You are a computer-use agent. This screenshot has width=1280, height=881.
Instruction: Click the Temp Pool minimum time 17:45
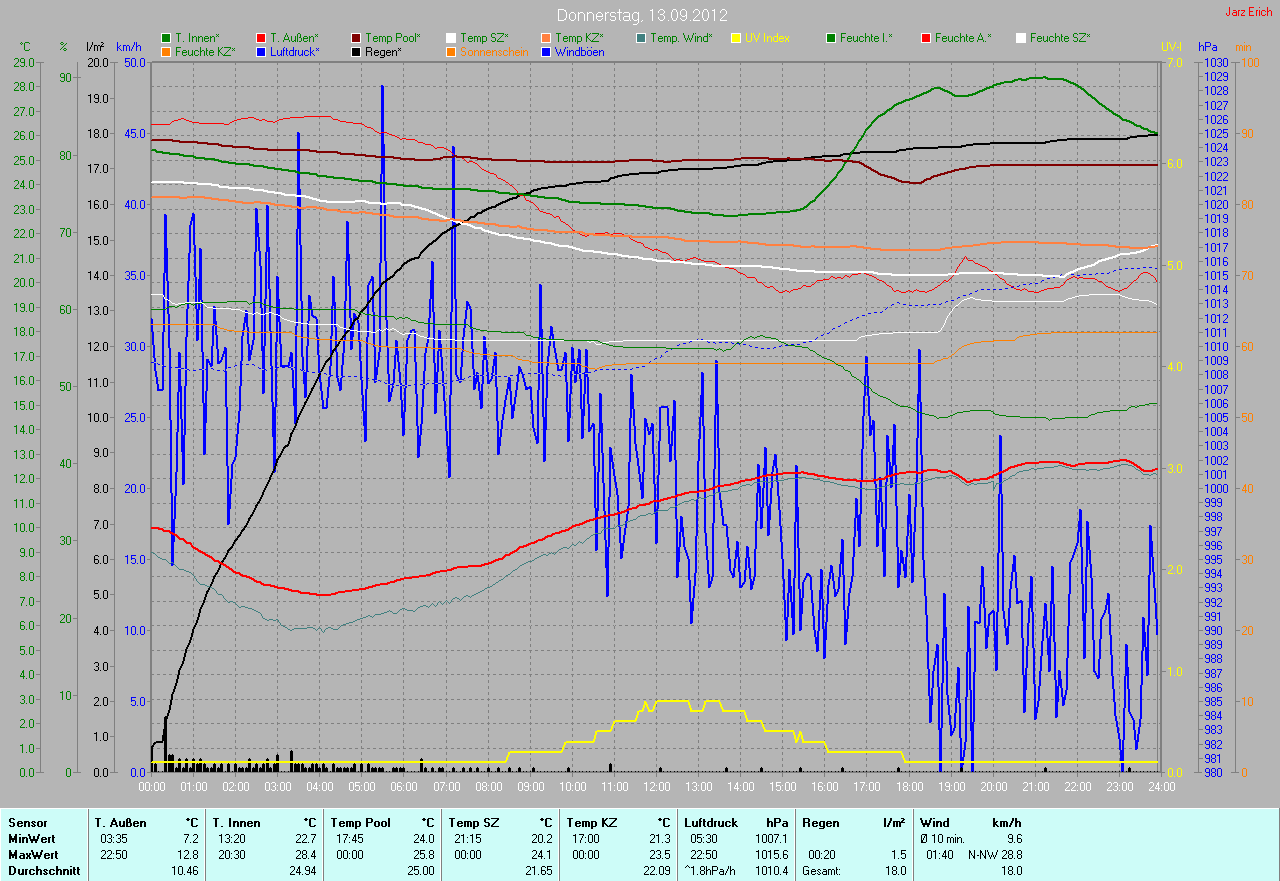(351, 839)
